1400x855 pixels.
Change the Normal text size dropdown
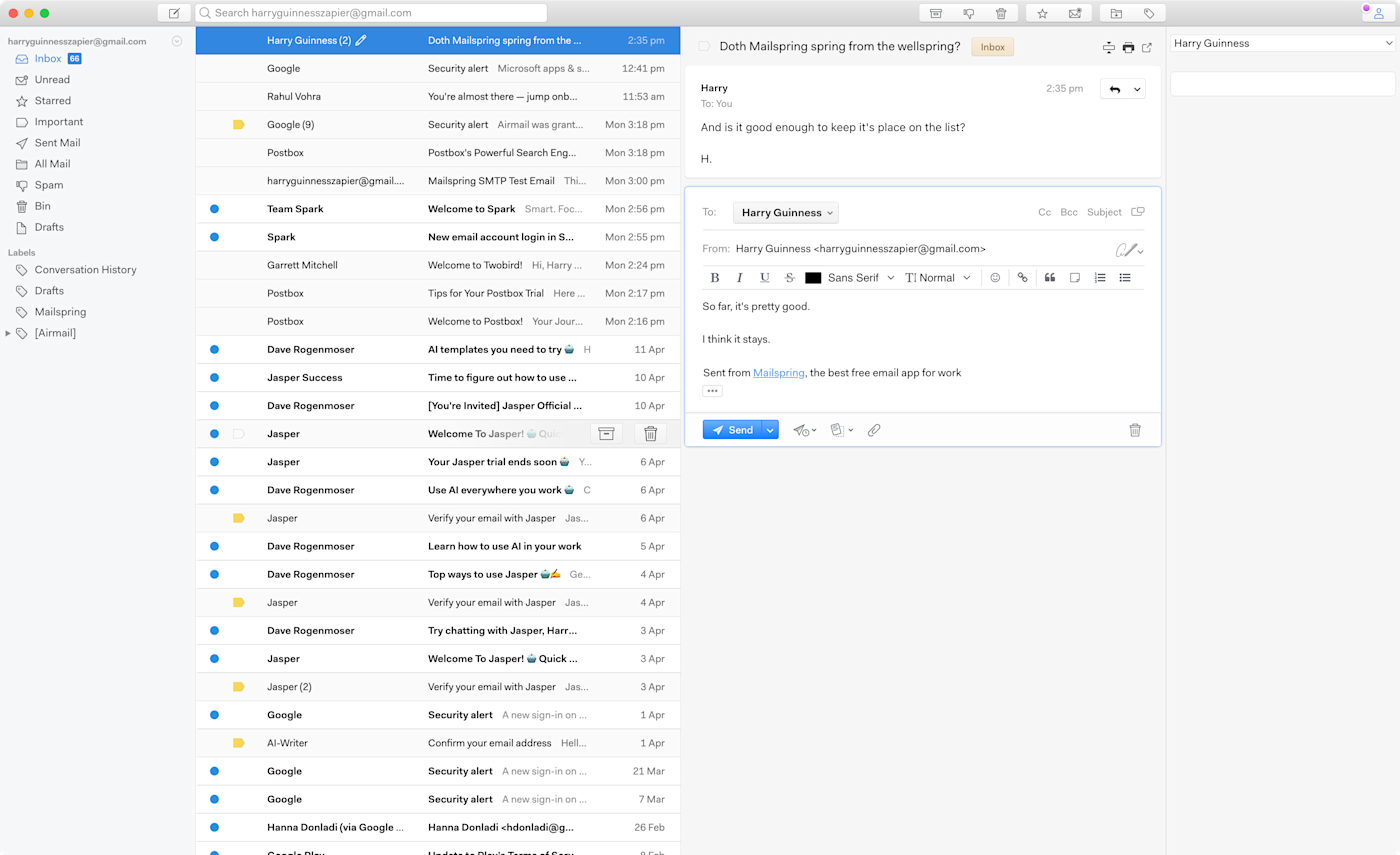938,278
